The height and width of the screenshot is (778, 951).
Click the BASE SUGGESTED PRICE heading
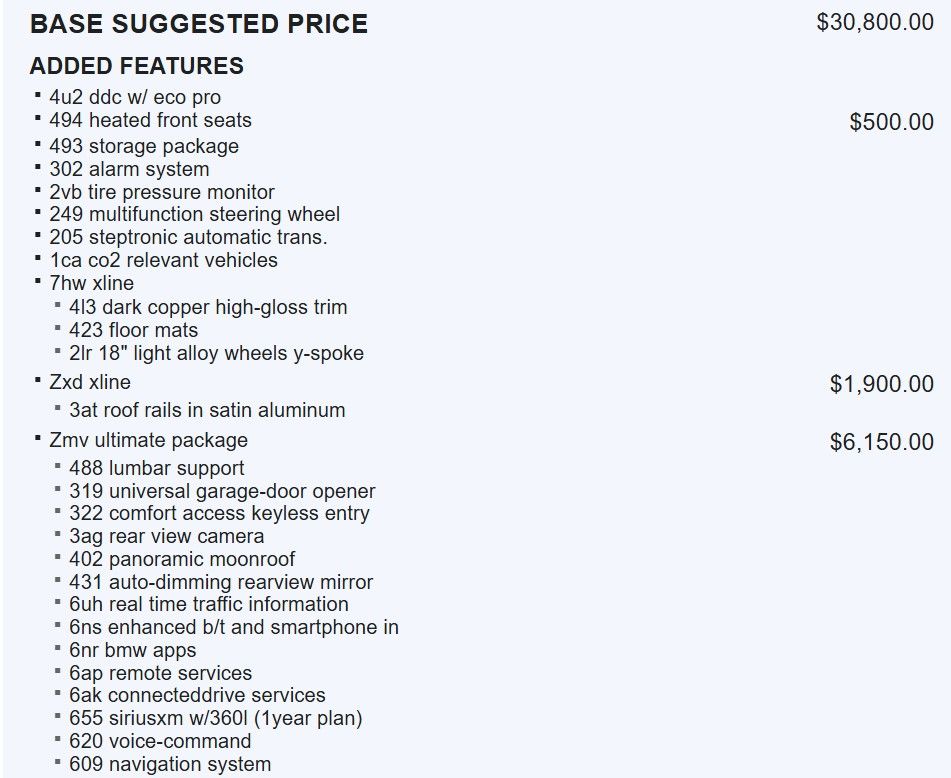coord(199,24)
